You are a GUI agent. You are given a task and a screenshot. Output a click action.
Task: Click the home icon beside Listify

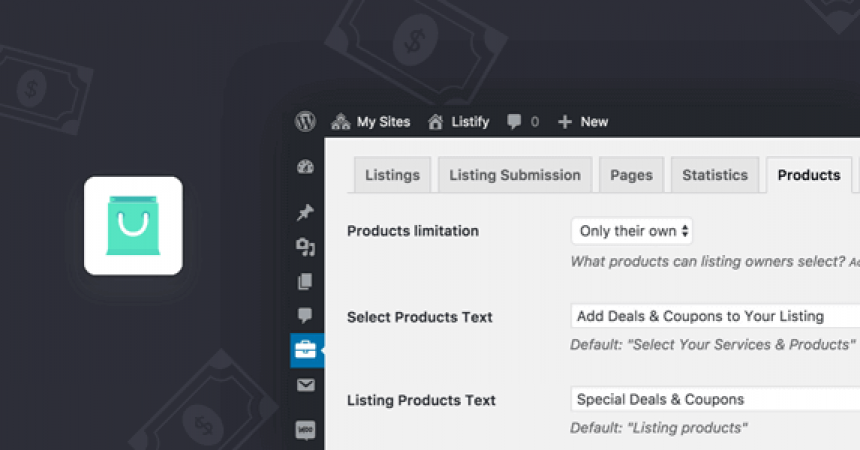pyautogui.click(x=435, y=121)
